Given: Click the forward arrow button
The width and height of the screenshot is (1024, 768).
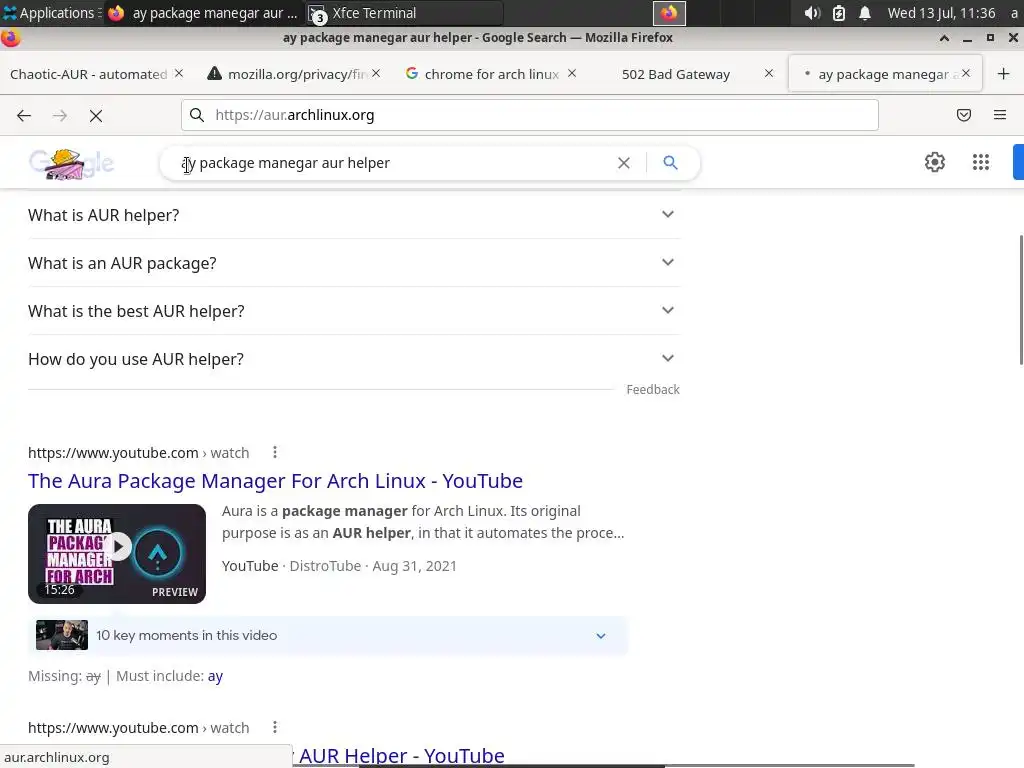Looking at the screenshot, I should [x=60, y=116].
